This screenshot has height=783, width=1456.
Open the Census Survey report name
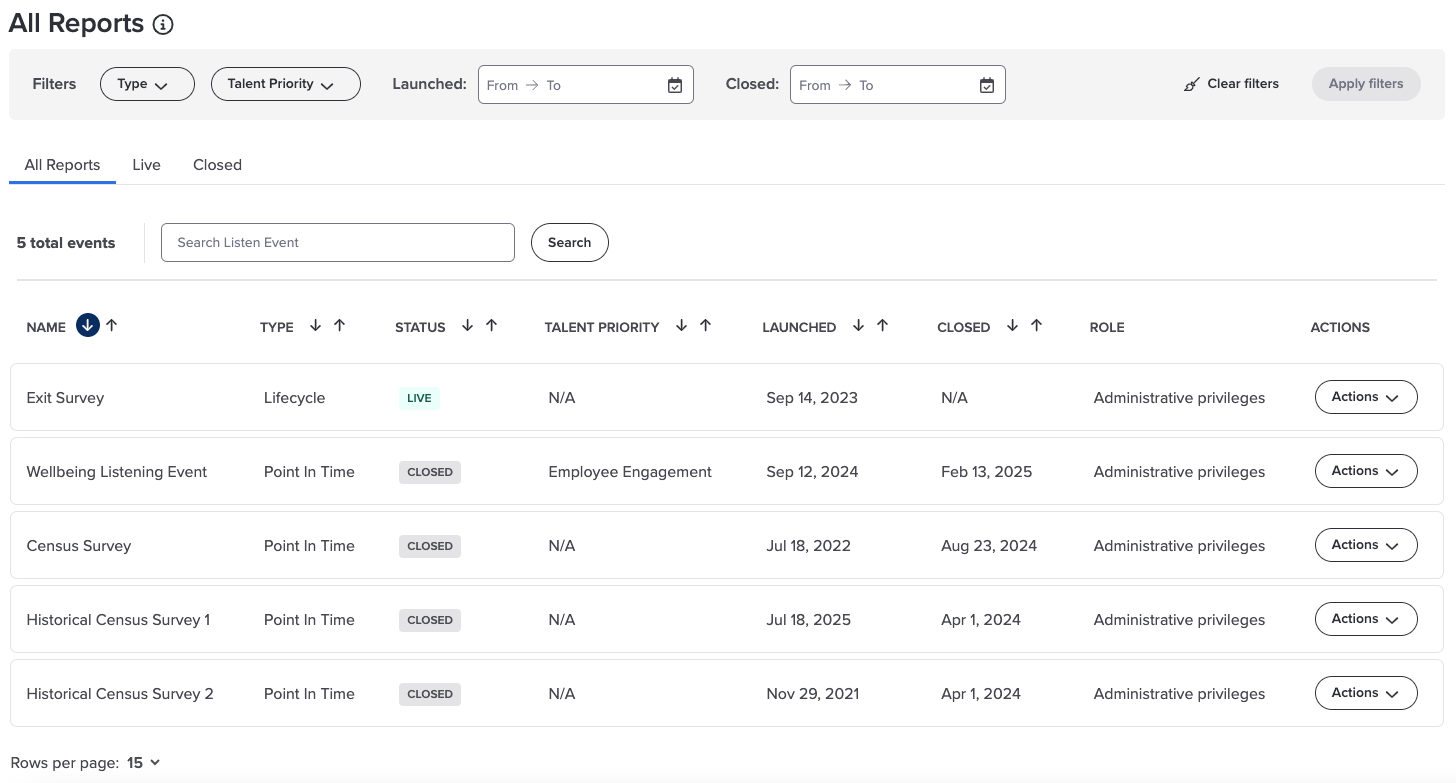[79, 546]
